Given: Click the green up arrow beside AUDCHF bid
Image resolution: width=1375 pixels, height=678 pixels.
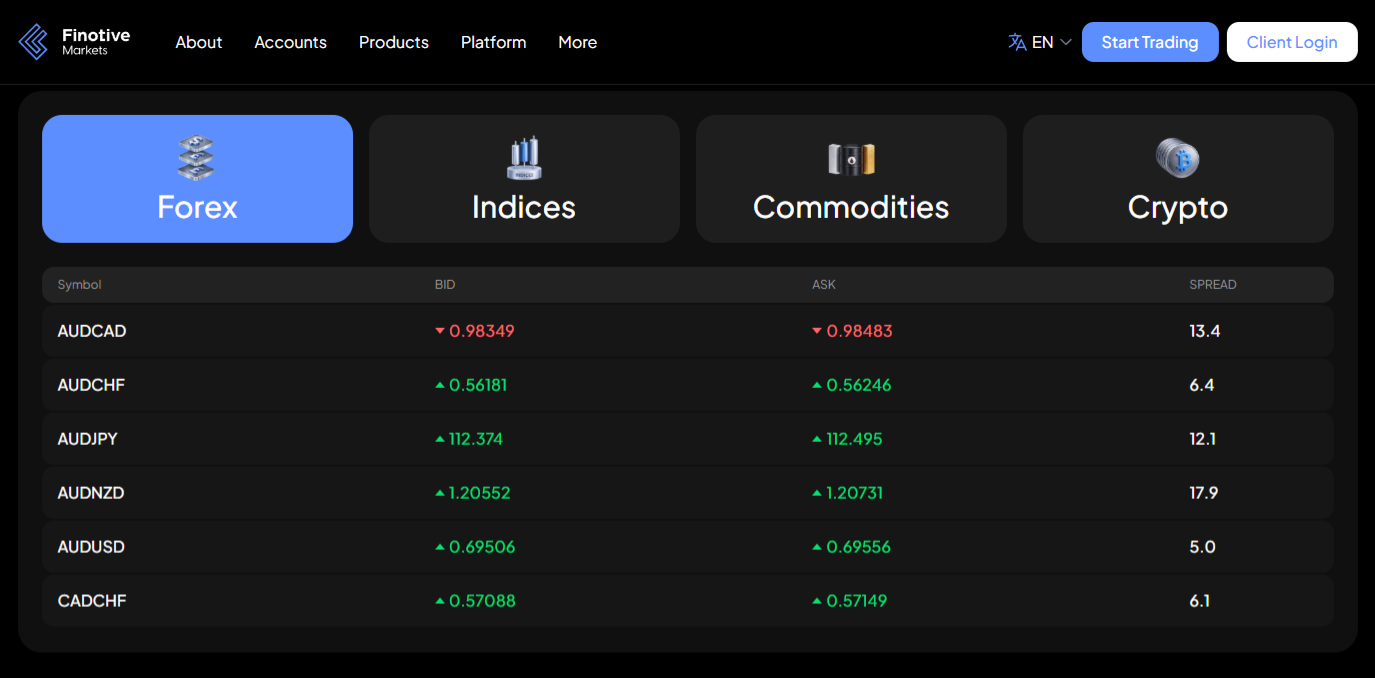Looking at the screenshot, I should [x=440, y=385].
